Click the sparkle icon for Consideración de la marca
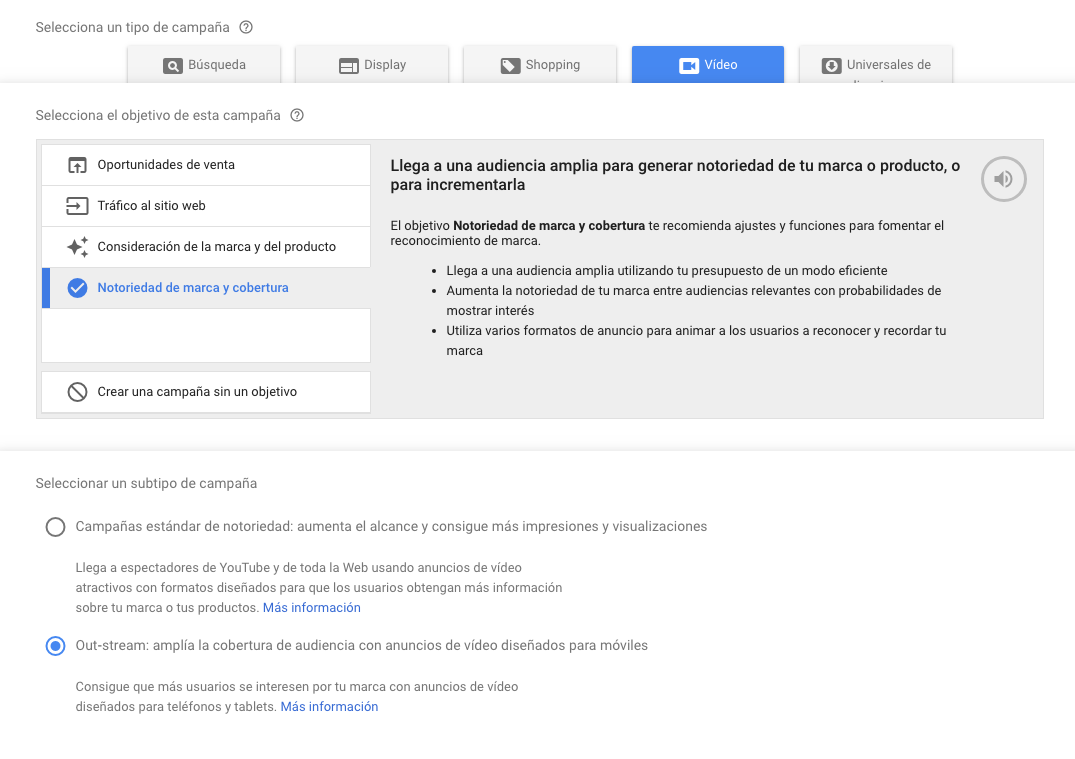Image resolution: width=1075 pixels, height=759 pixels. click(77, 247)
